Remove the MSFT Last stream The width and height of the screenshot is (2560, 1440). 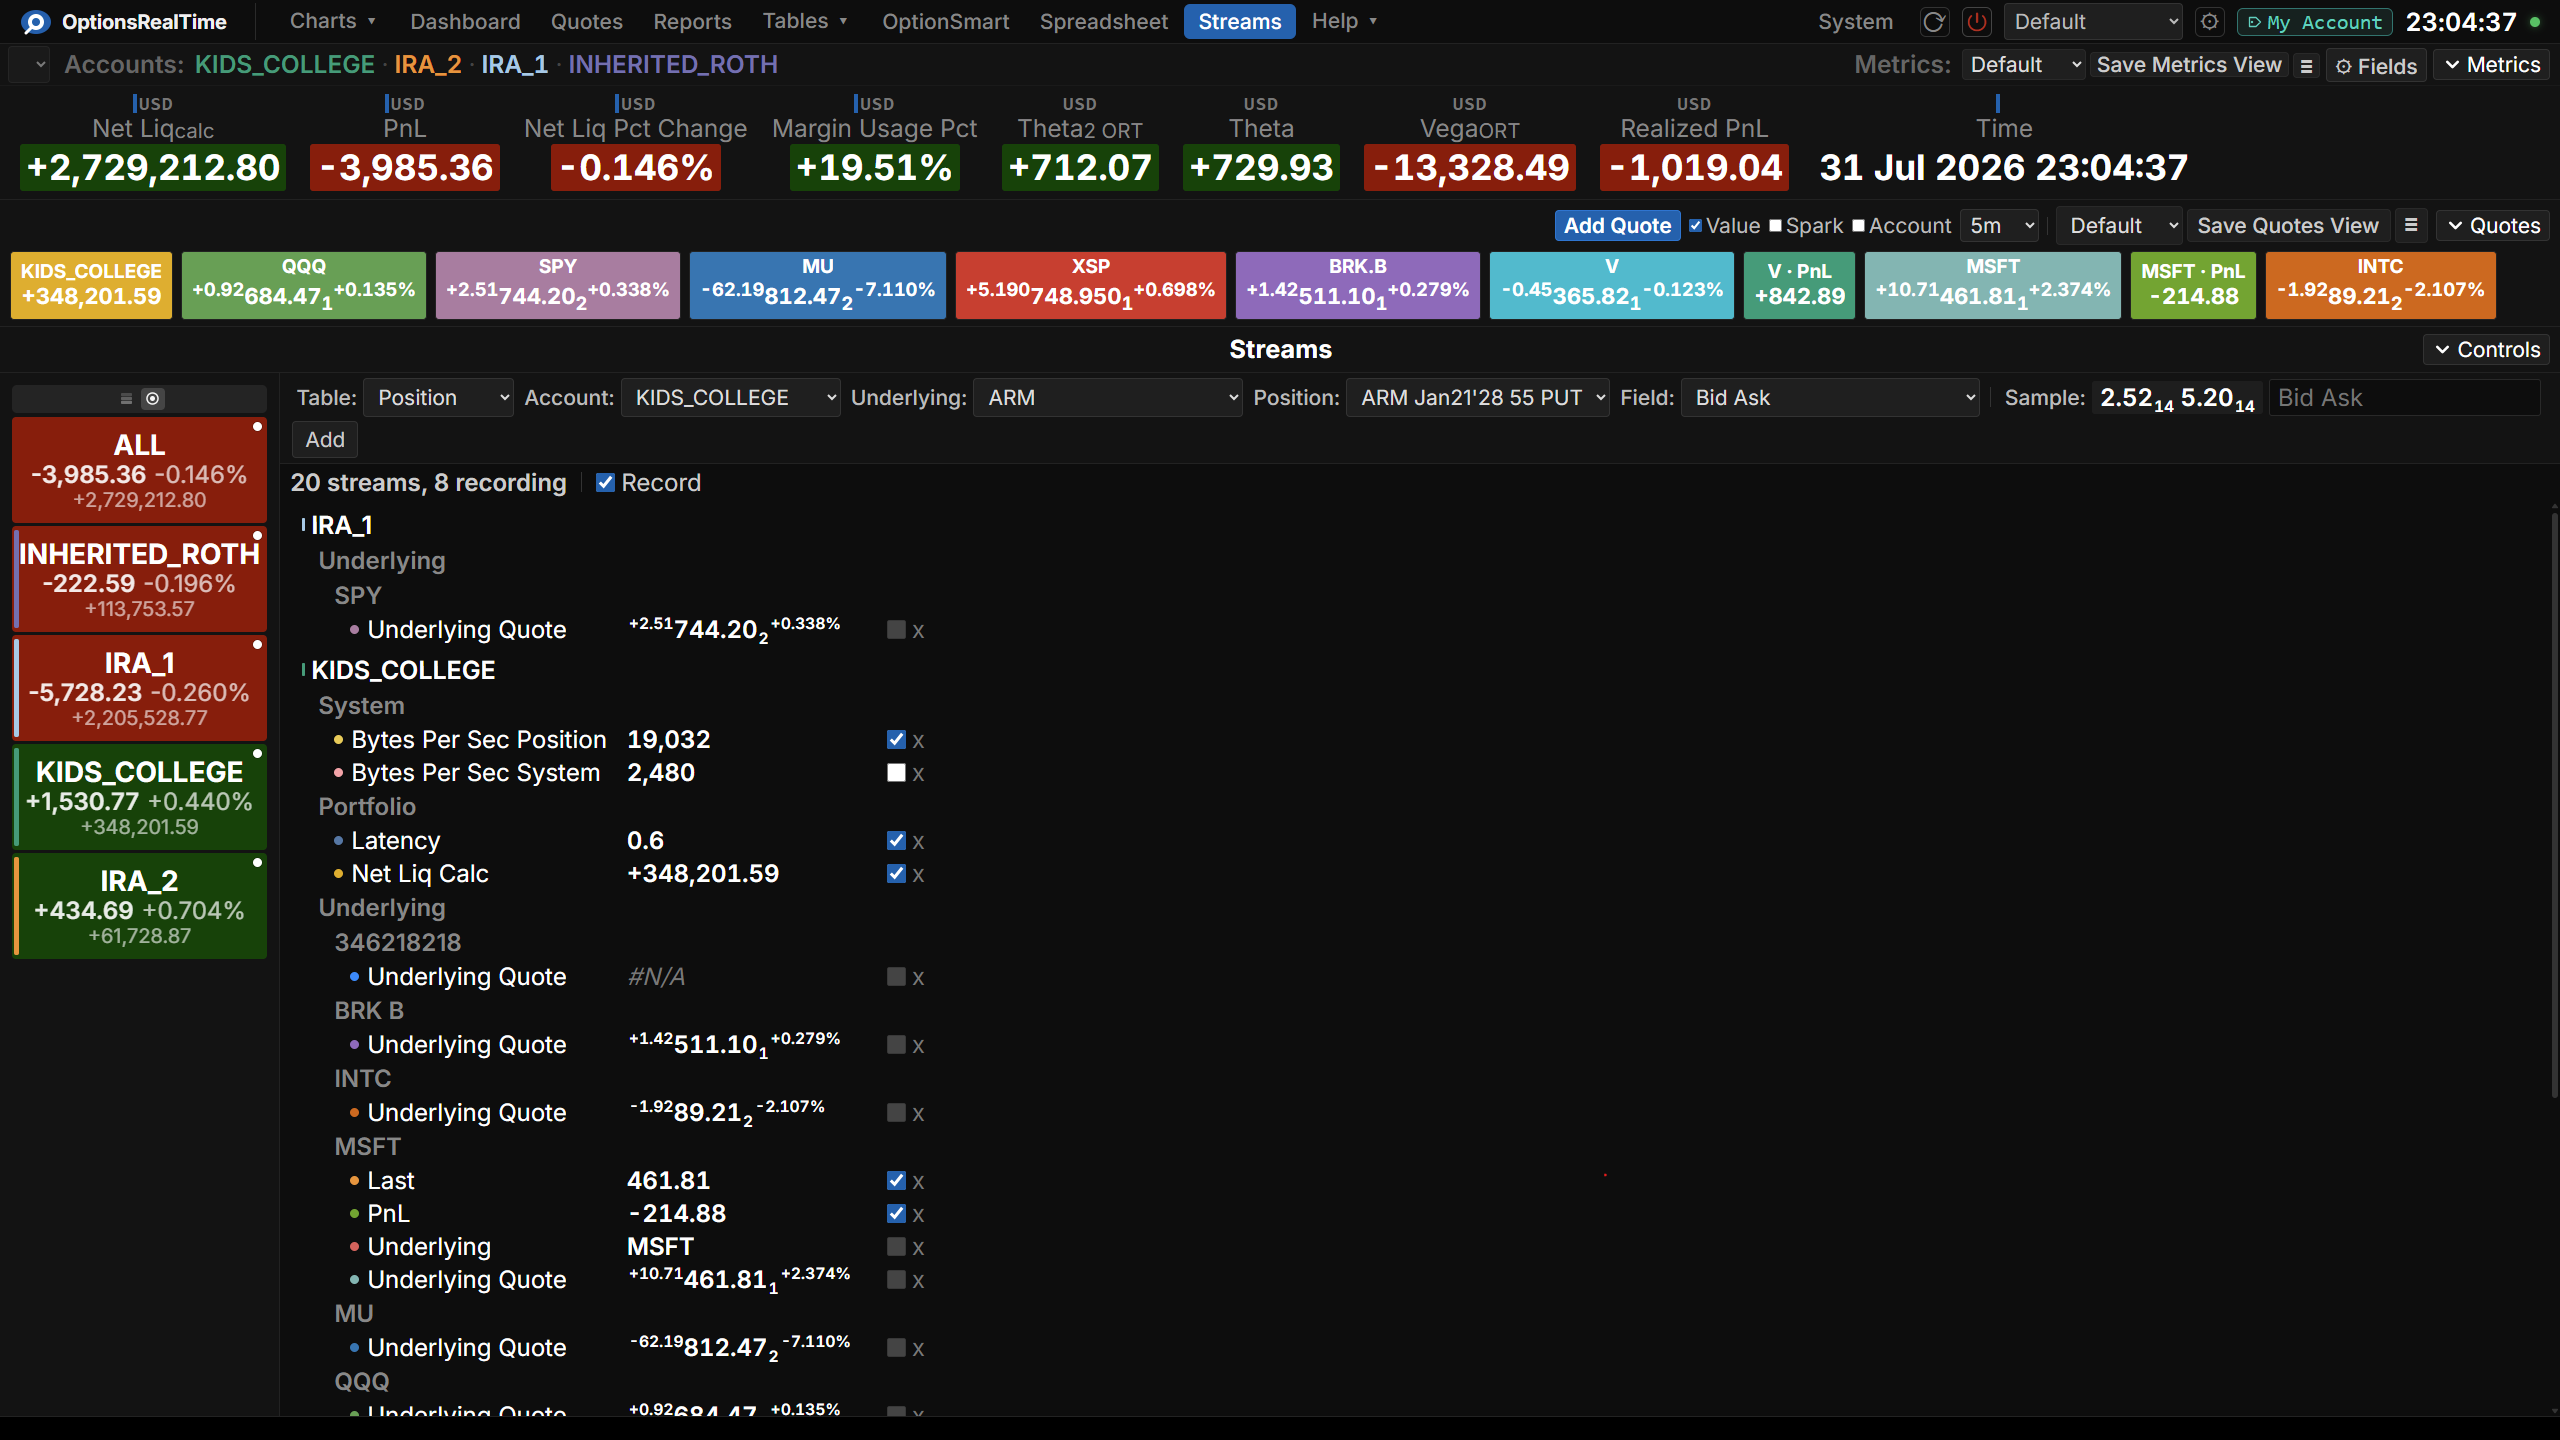pos(918,1182)
